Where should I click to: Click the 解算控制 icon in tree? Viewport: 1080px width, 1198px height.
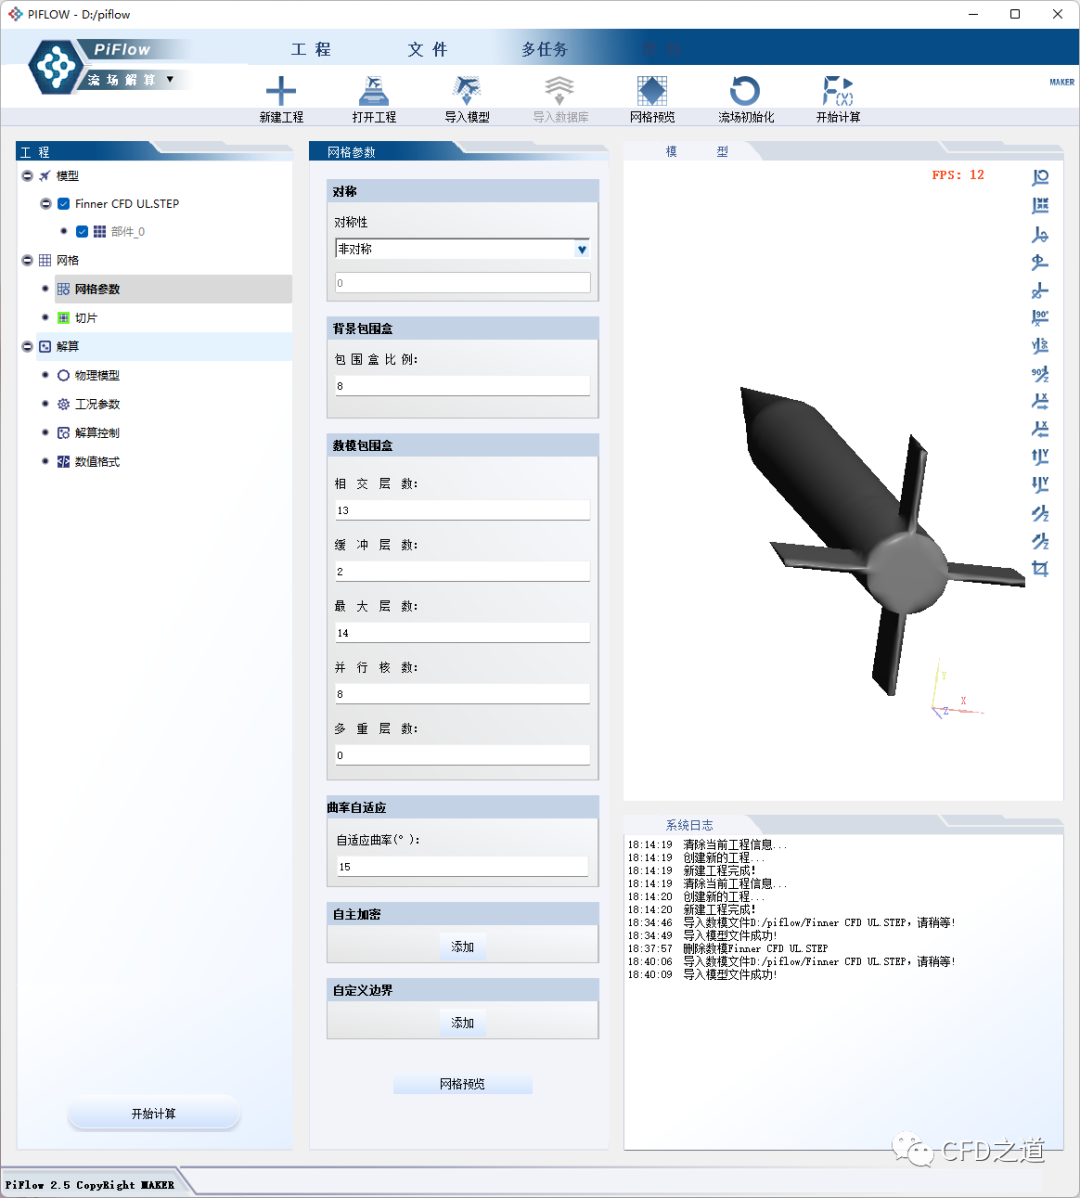click(x=63, y=432)
